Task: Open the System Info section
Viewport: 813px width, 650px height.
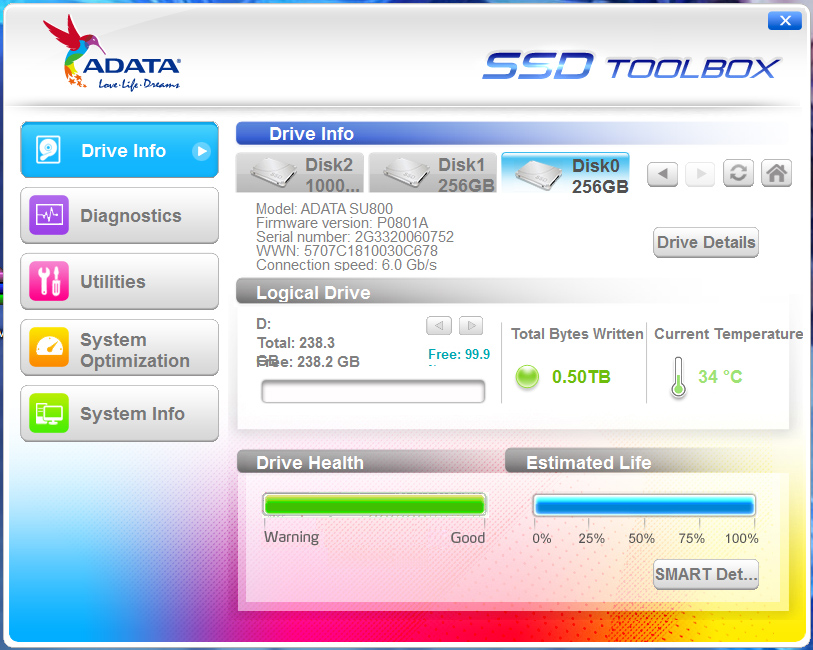Action: pos(119,414)
